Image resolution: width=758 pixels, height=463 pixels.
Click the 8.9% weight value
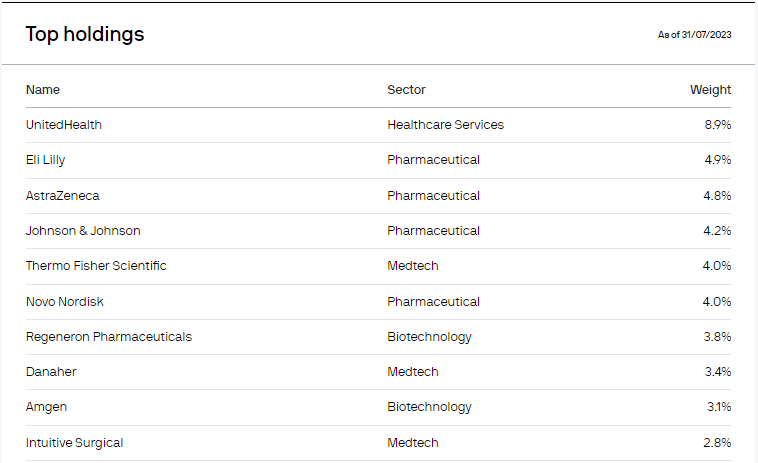tap(717, 125)
